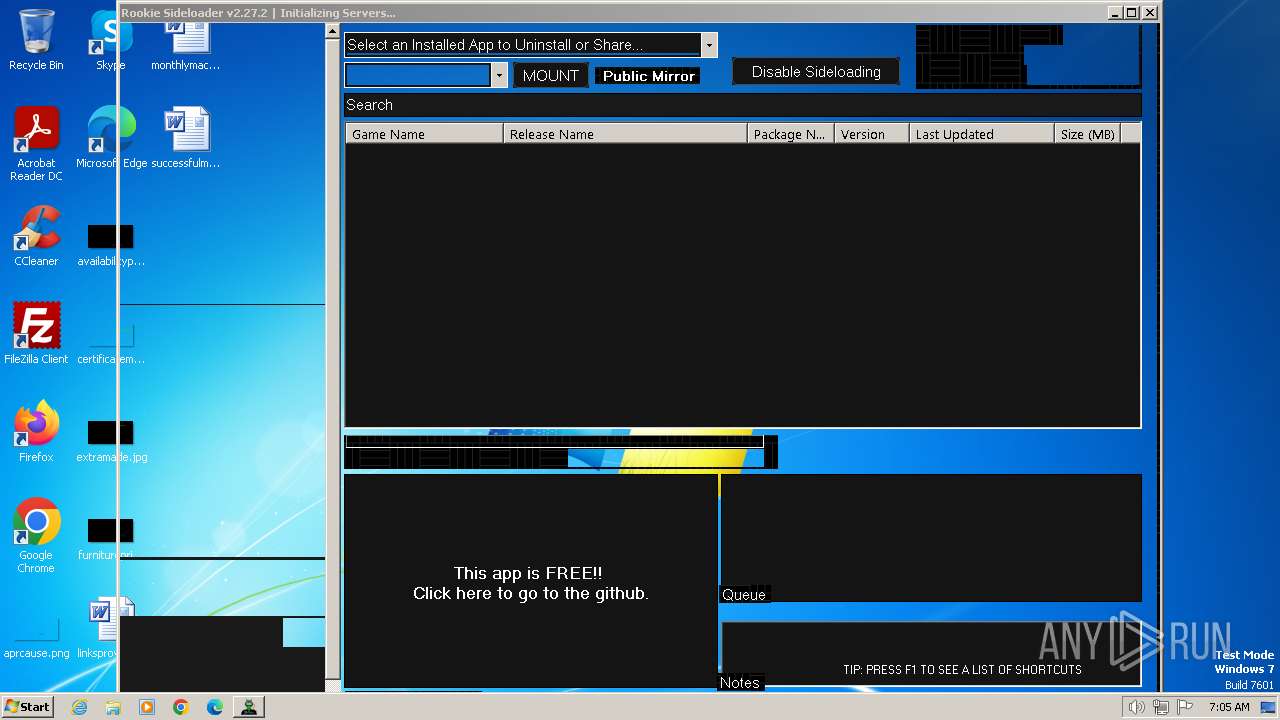Launch CCleaner desktop shortcut

pos(36,236)
